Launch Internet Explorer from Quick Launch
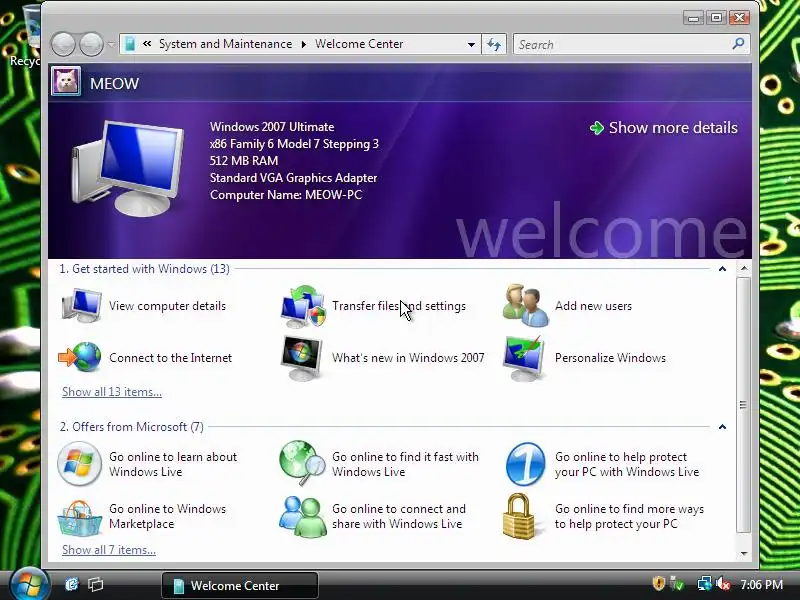The image size is (800, 600). [71, 584]
